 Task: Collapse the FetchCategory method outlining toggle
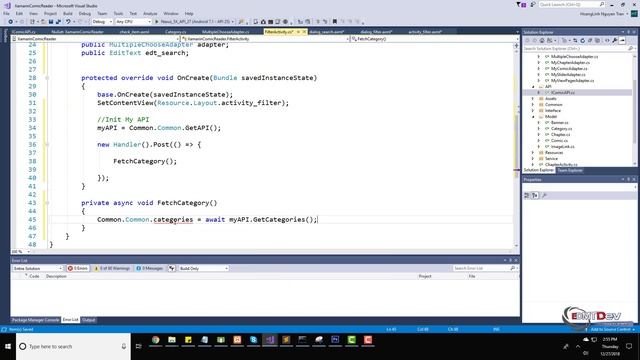47,203
